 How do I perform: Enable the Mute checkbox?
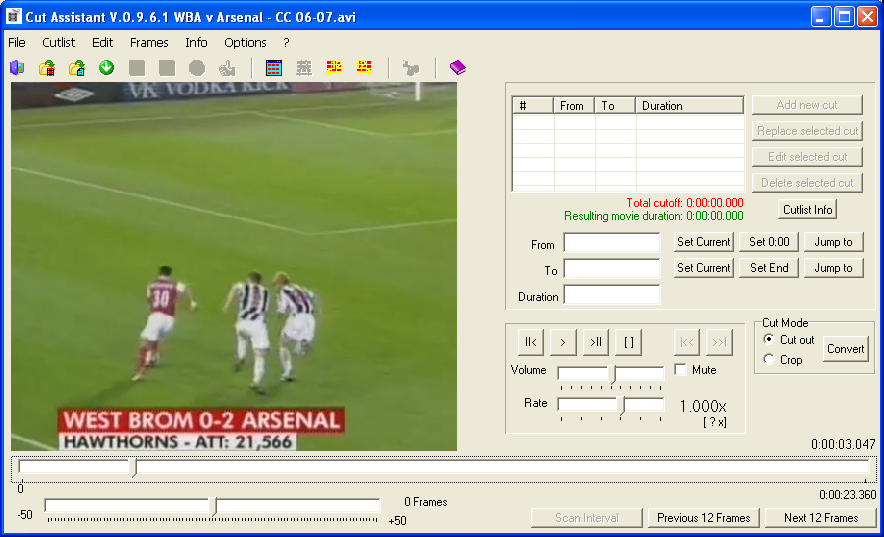[681, 370]
